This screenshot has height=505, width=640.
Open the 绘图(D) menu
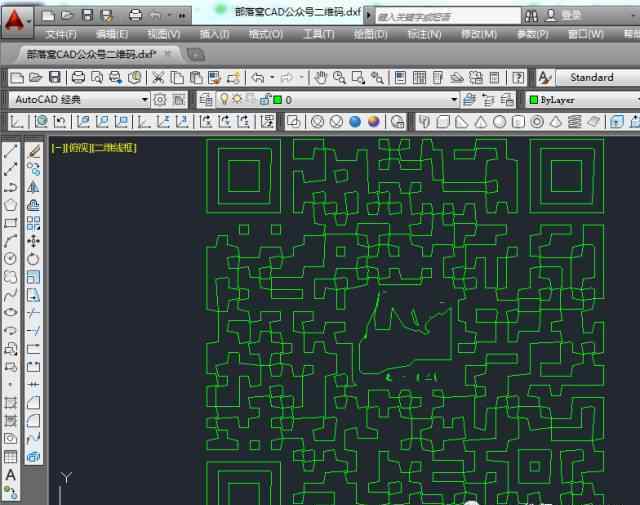click(370, 34)
